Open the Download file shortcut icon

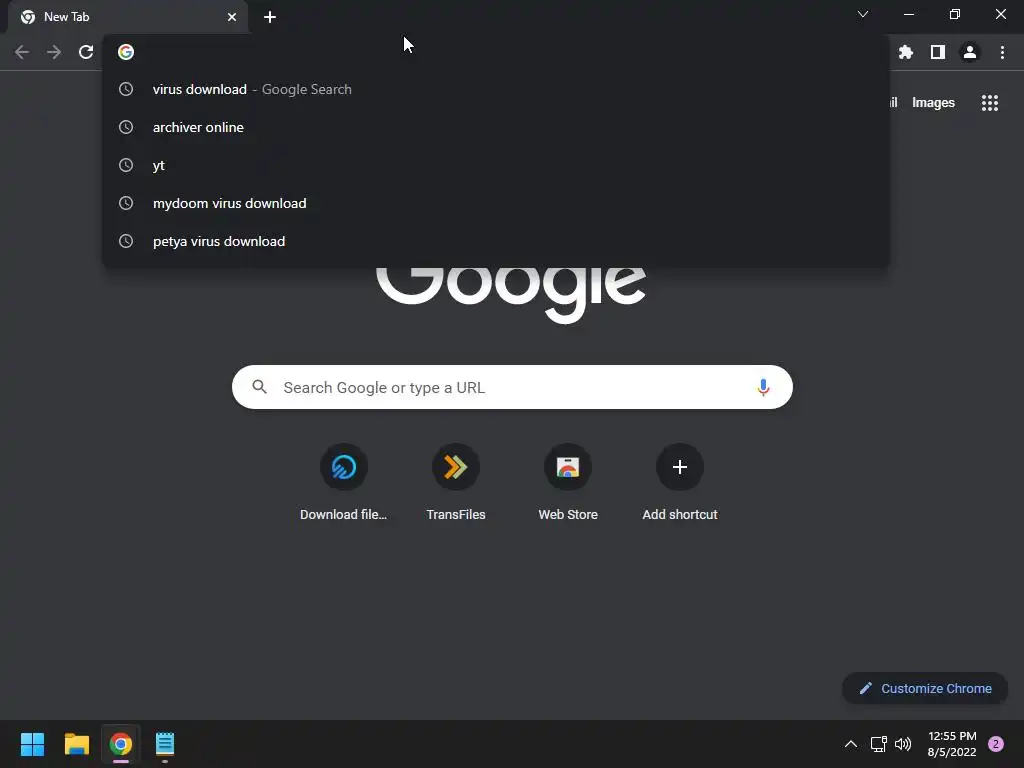tap(344, 467)
